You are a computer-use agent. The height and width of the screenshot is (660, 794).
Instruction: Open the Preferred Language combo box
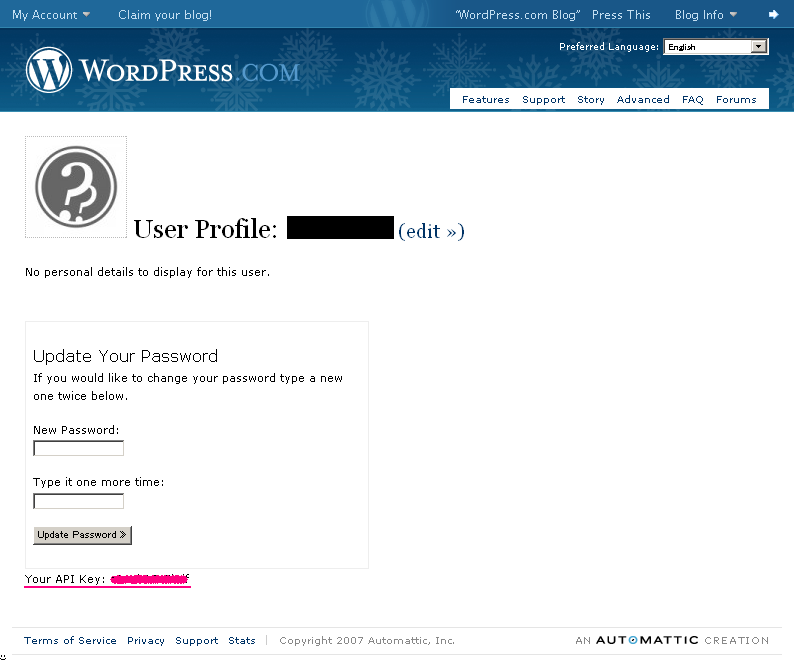(716, 47)
